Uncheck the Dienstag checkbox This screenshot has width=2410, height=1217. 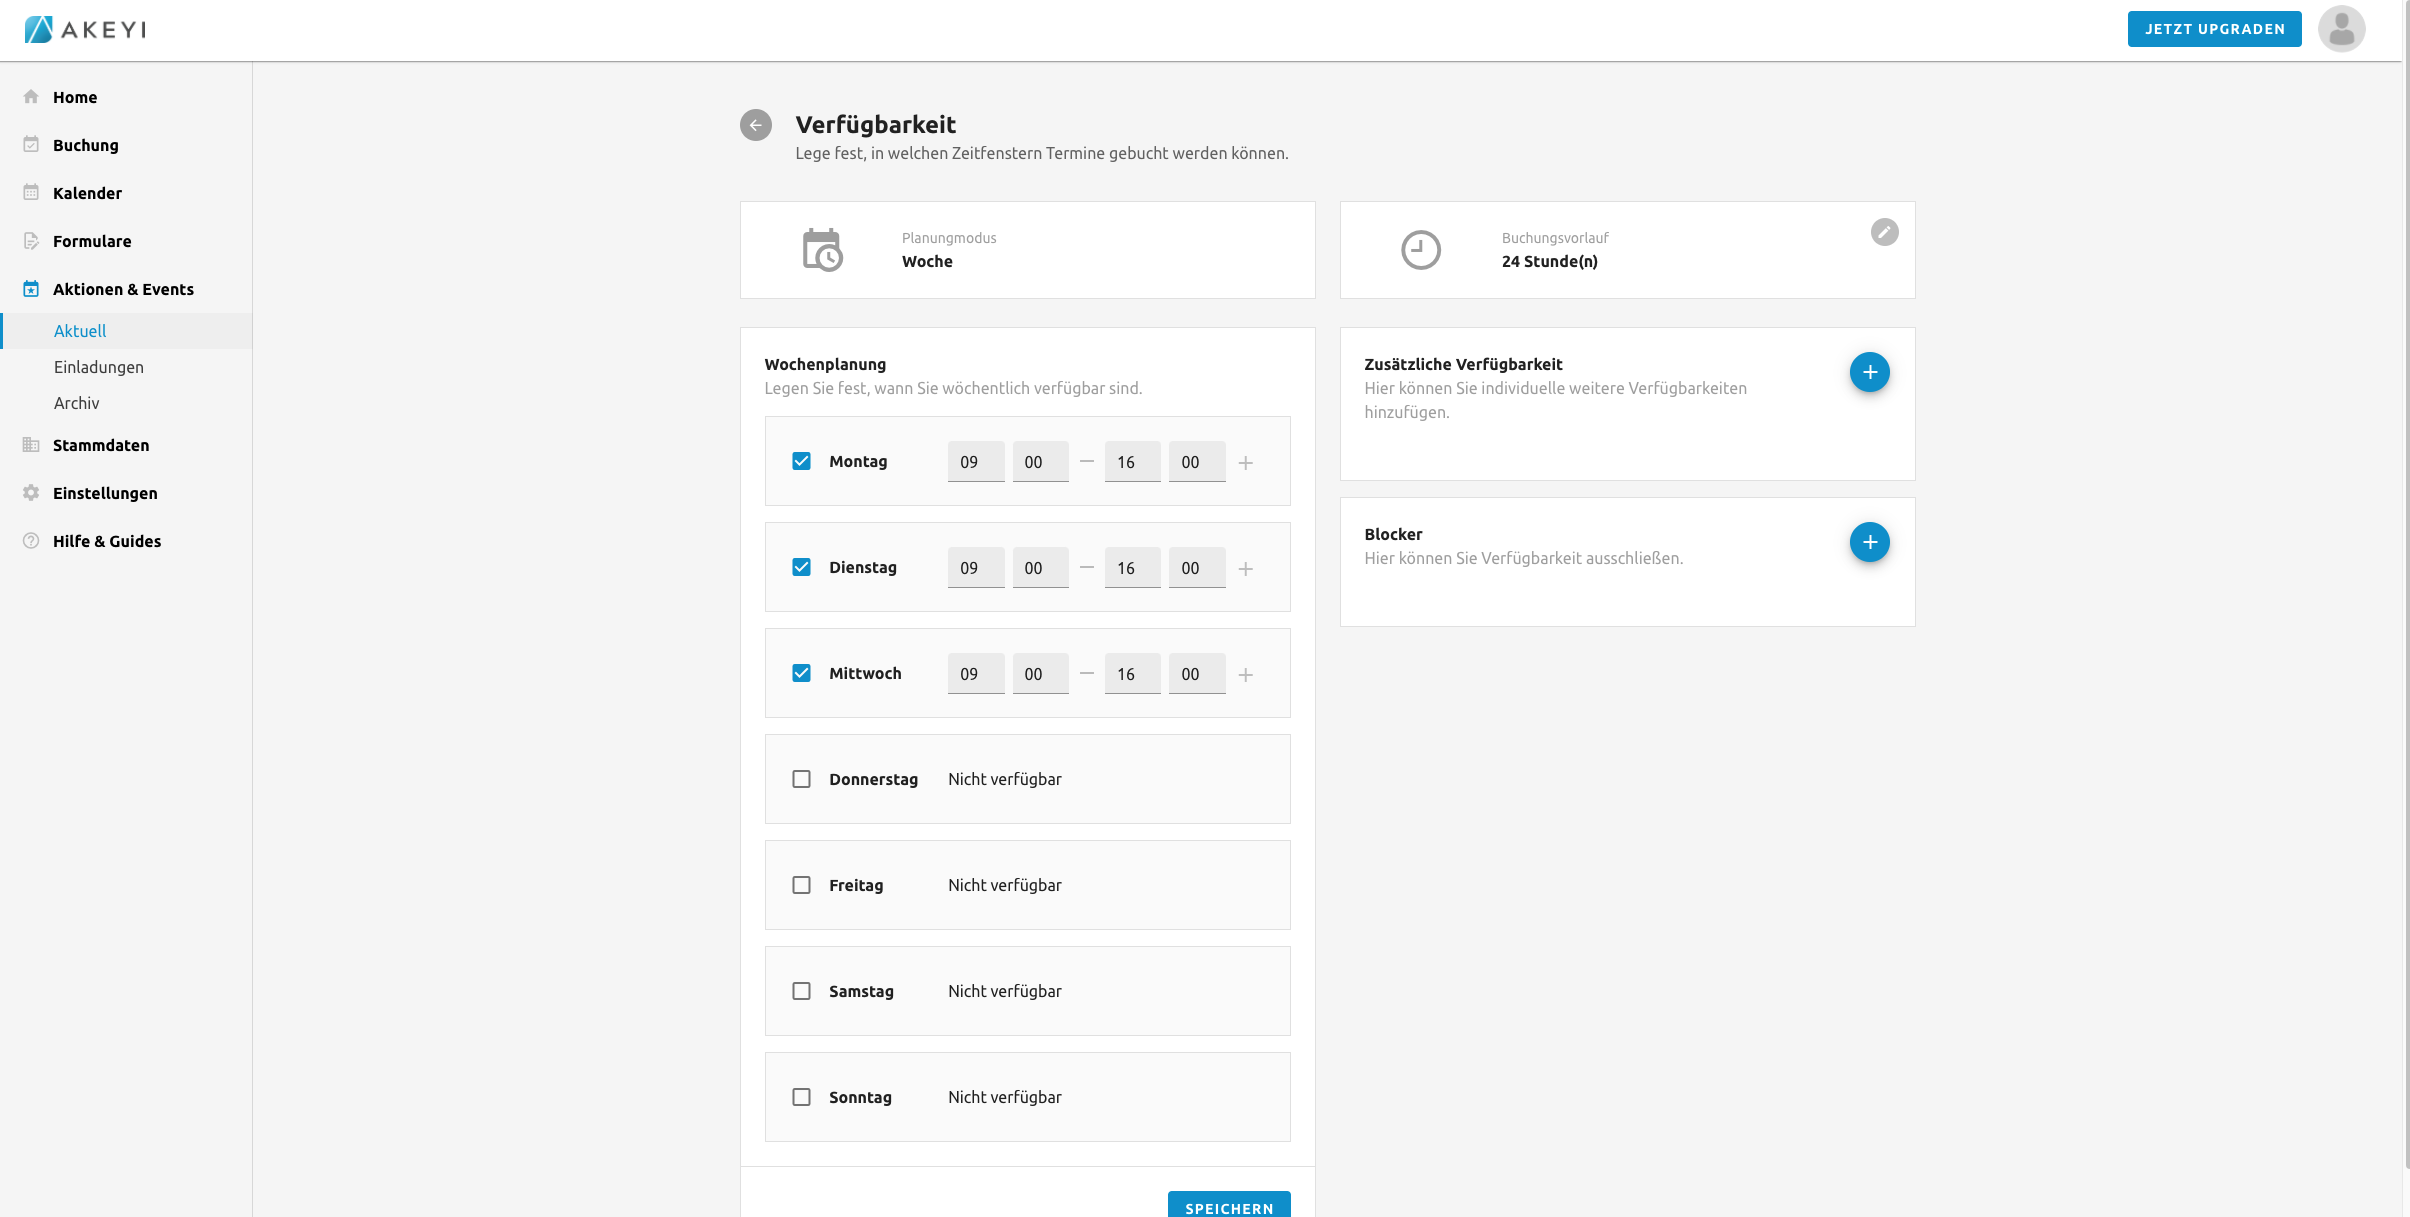pos(801,567)
